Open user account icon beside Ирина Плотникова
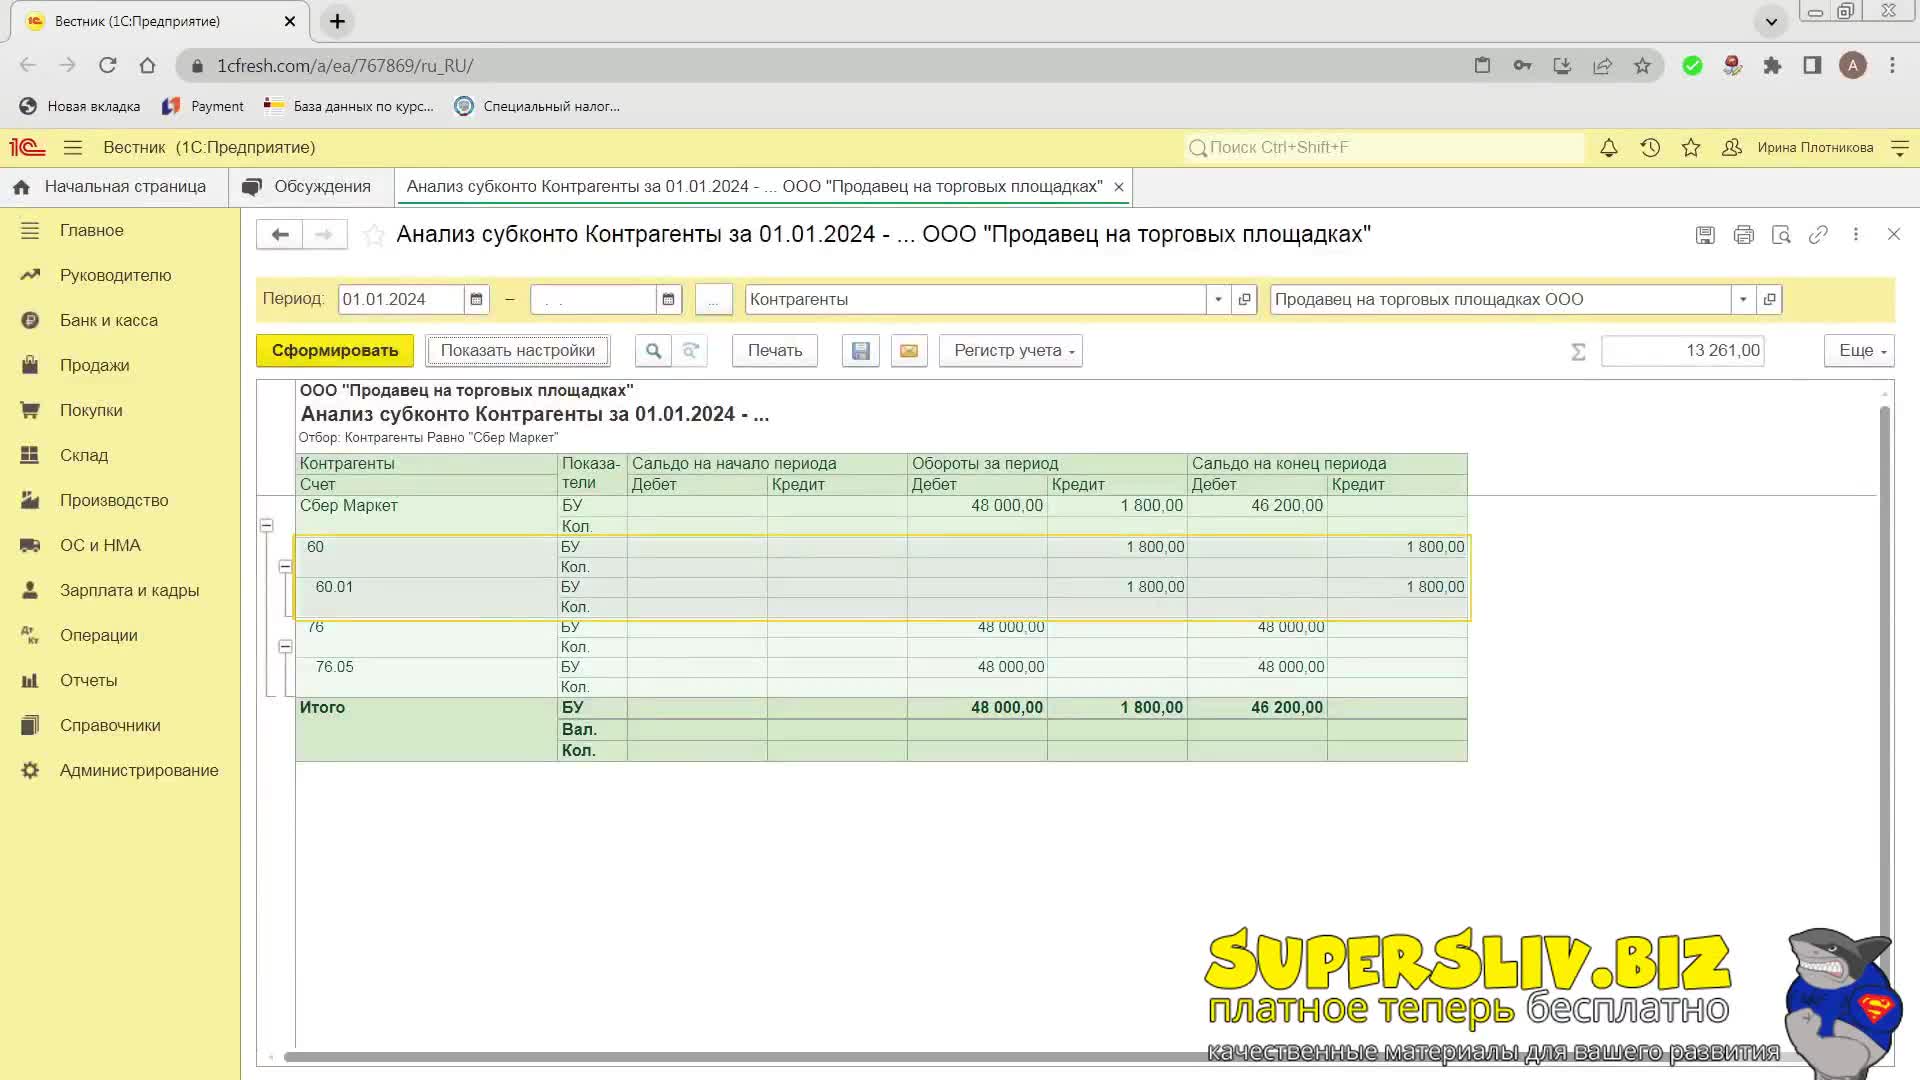The height and width of the screenshot is (1080, 1920). [x=1732, y=148]
